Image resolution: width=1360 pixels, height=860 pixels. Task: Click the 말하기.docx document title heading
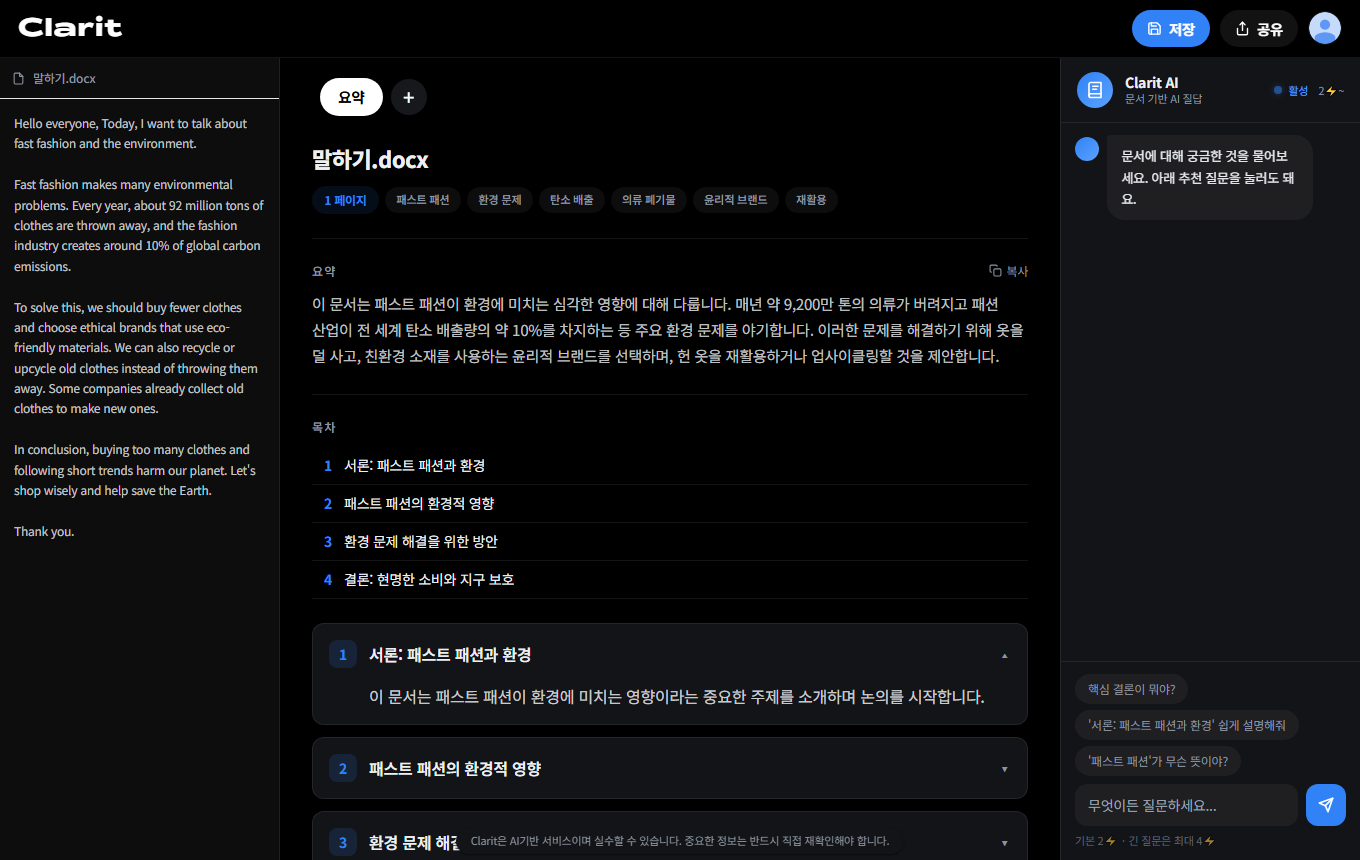[x=370, y=159]
